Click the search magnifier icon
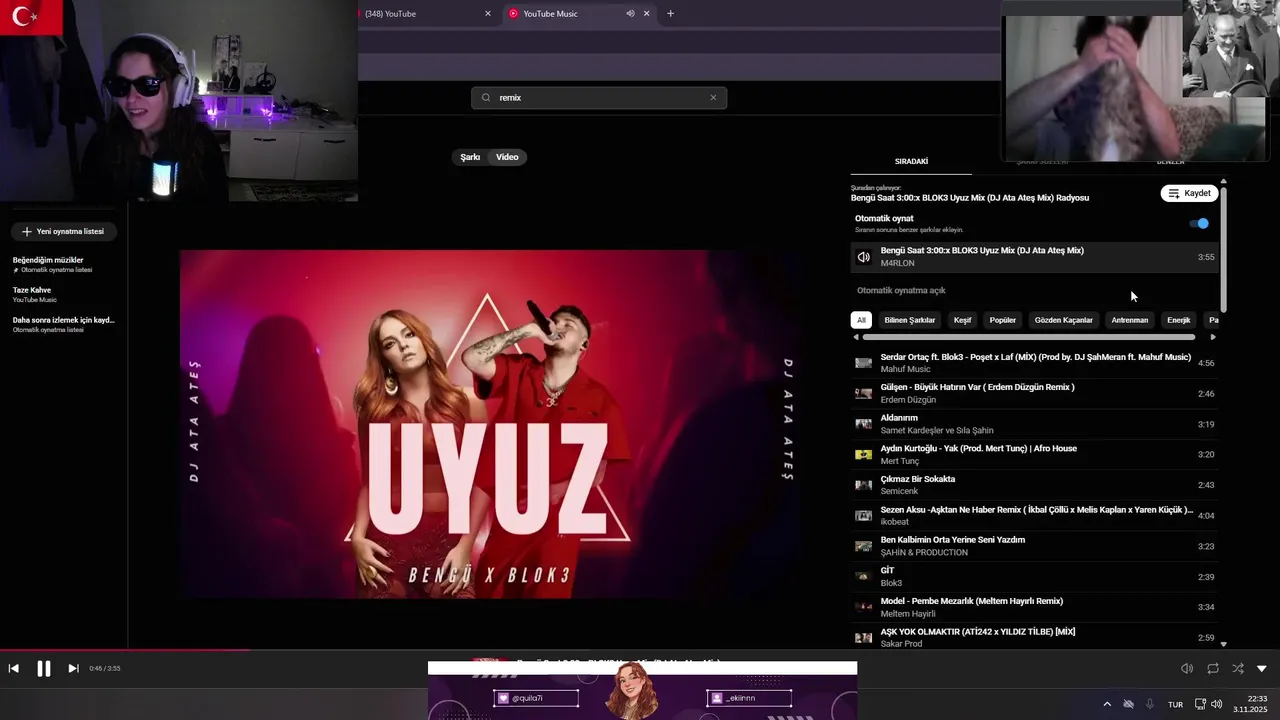The image size is (1280, 720). pos(486,98)
